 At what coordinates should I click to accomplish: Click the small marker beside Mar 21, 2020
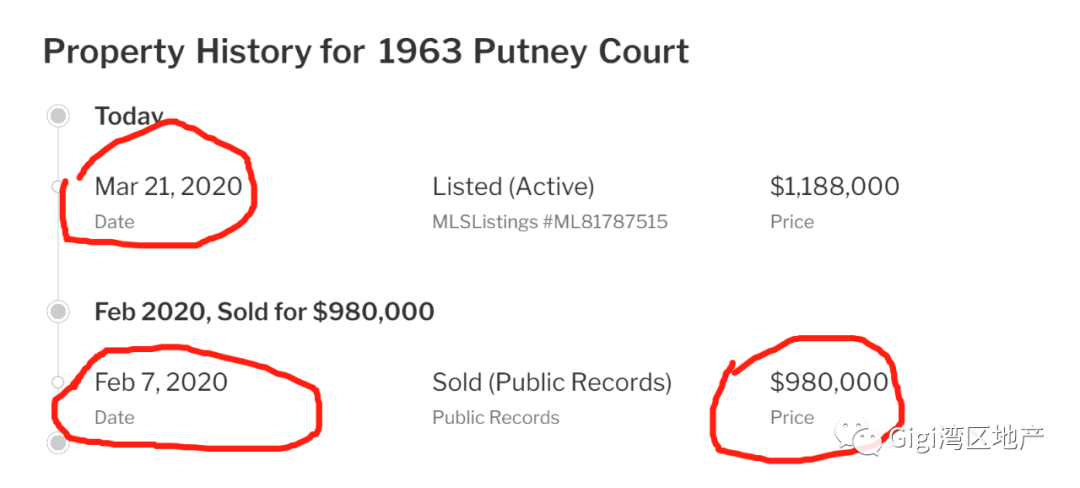[58, 186]
